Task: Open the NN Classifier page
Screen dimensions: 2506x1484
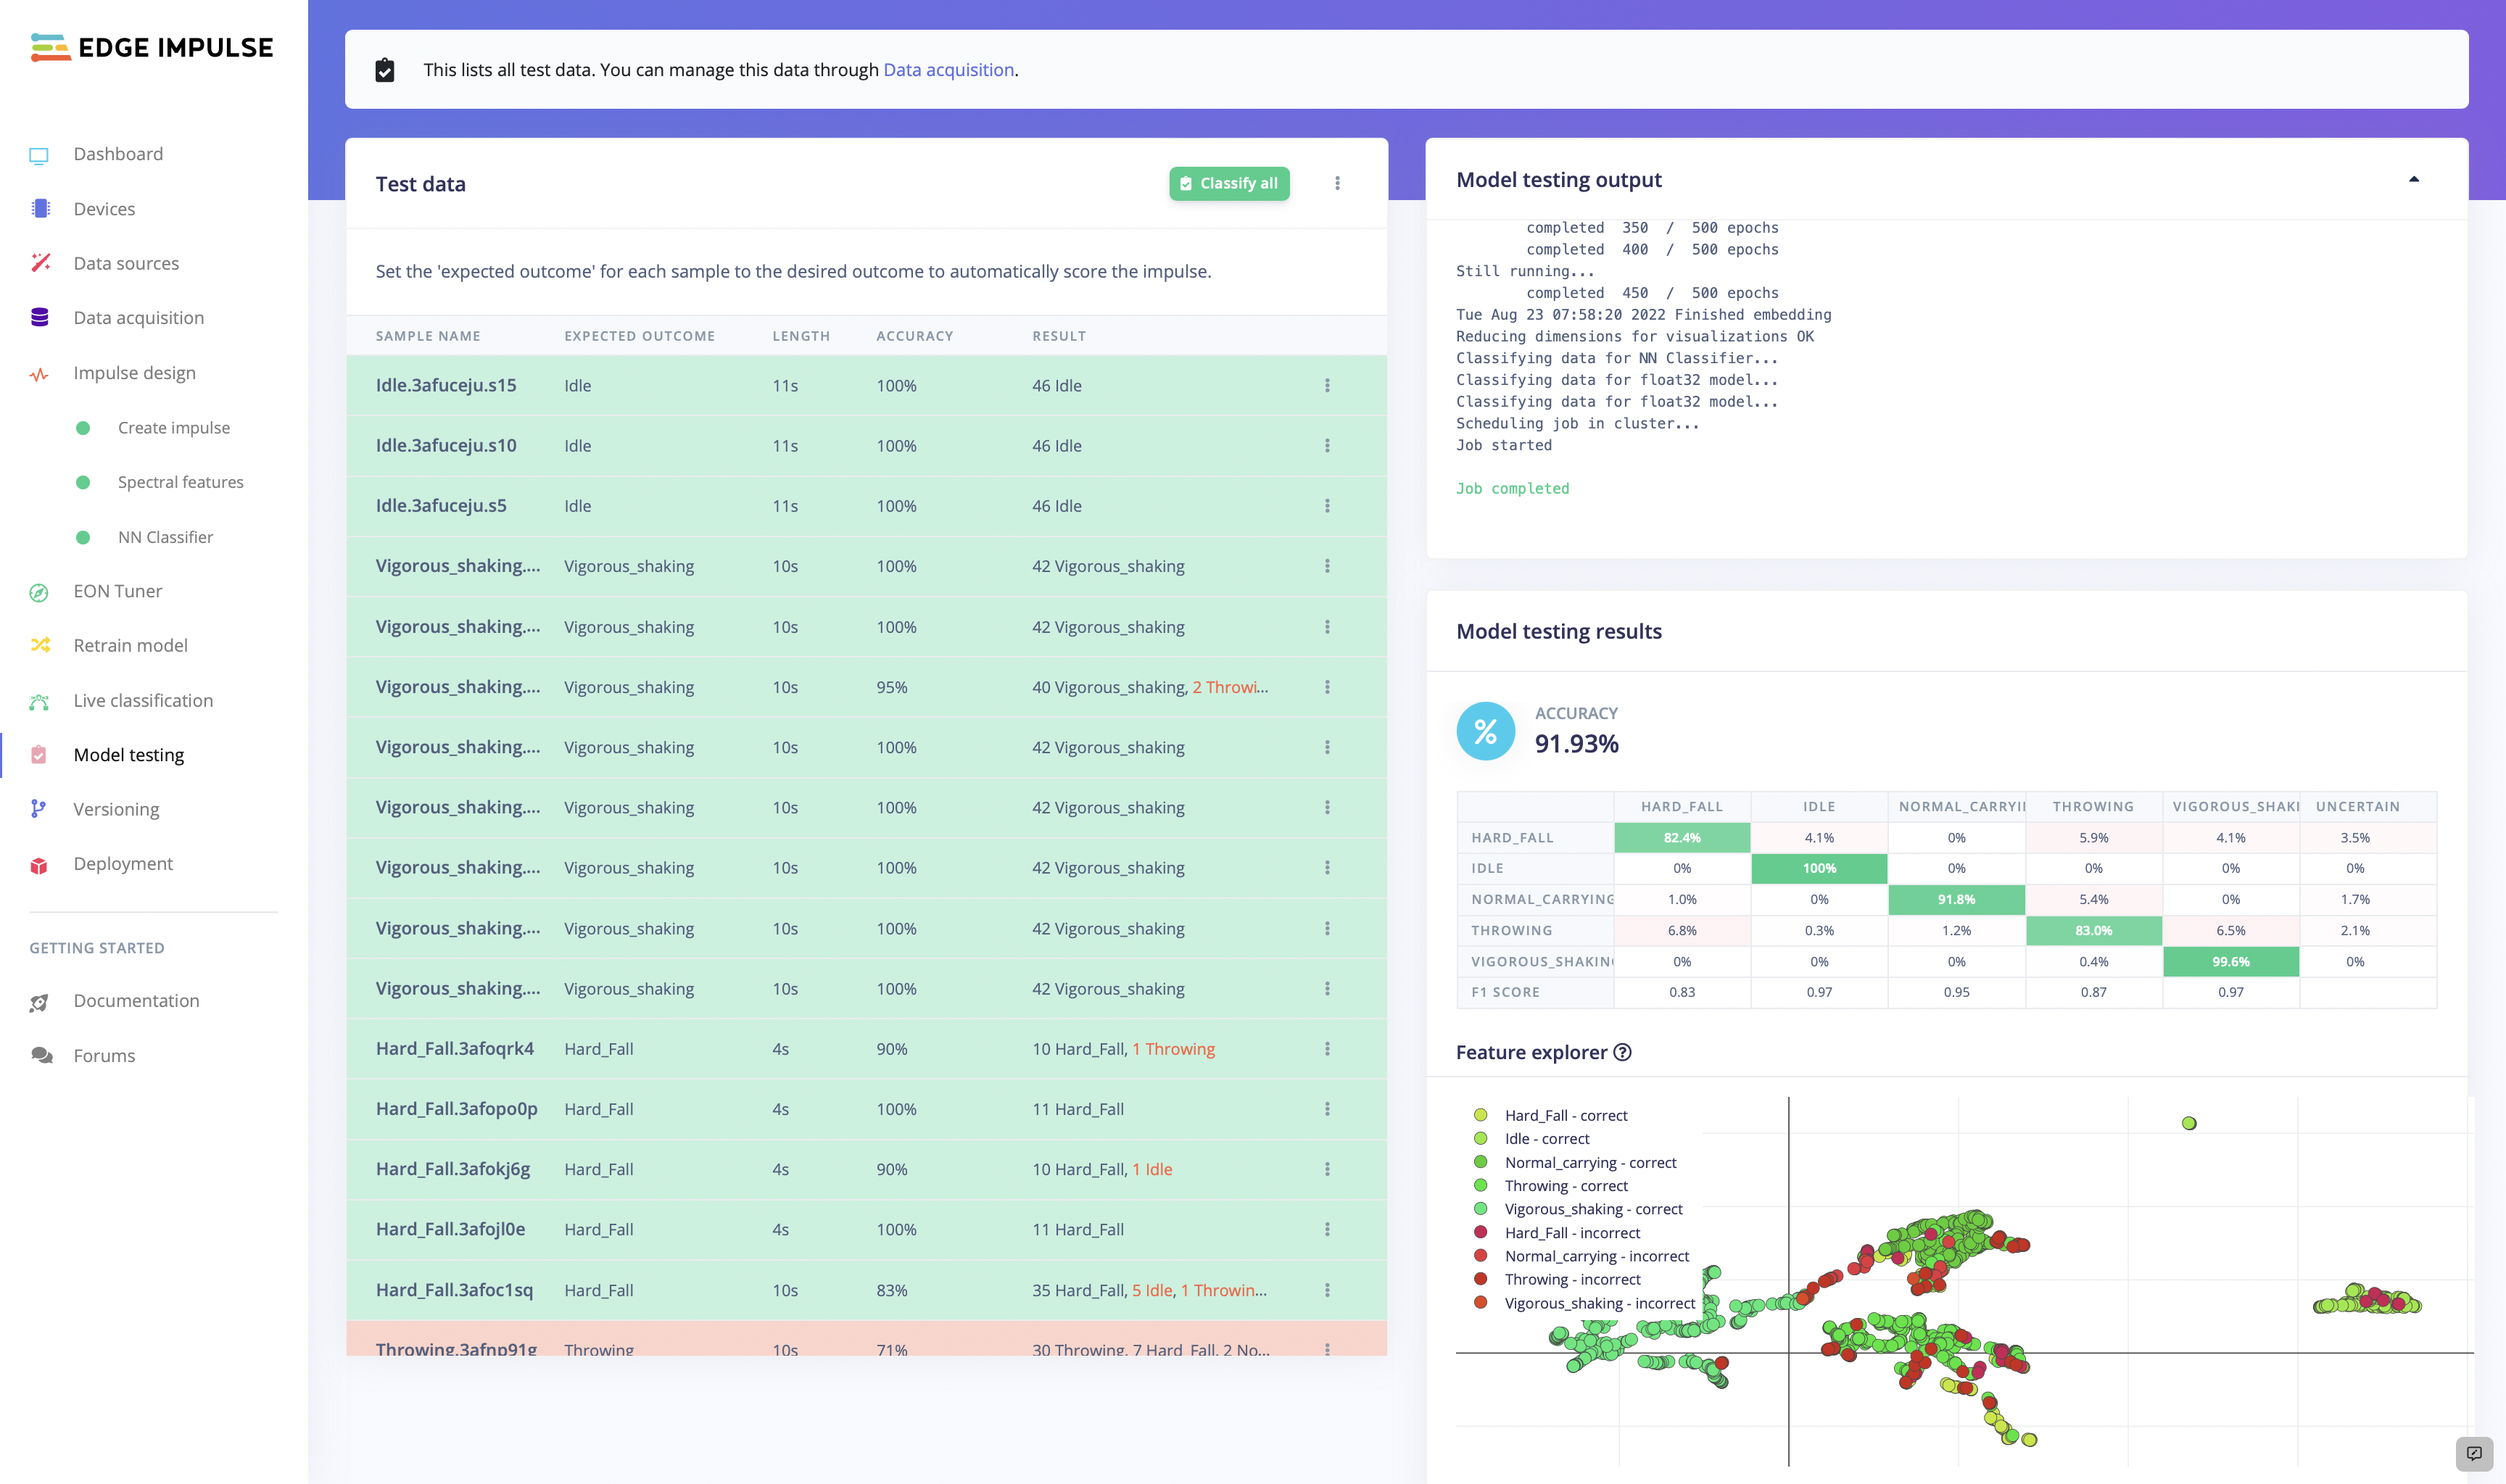Action: point(165,538)
